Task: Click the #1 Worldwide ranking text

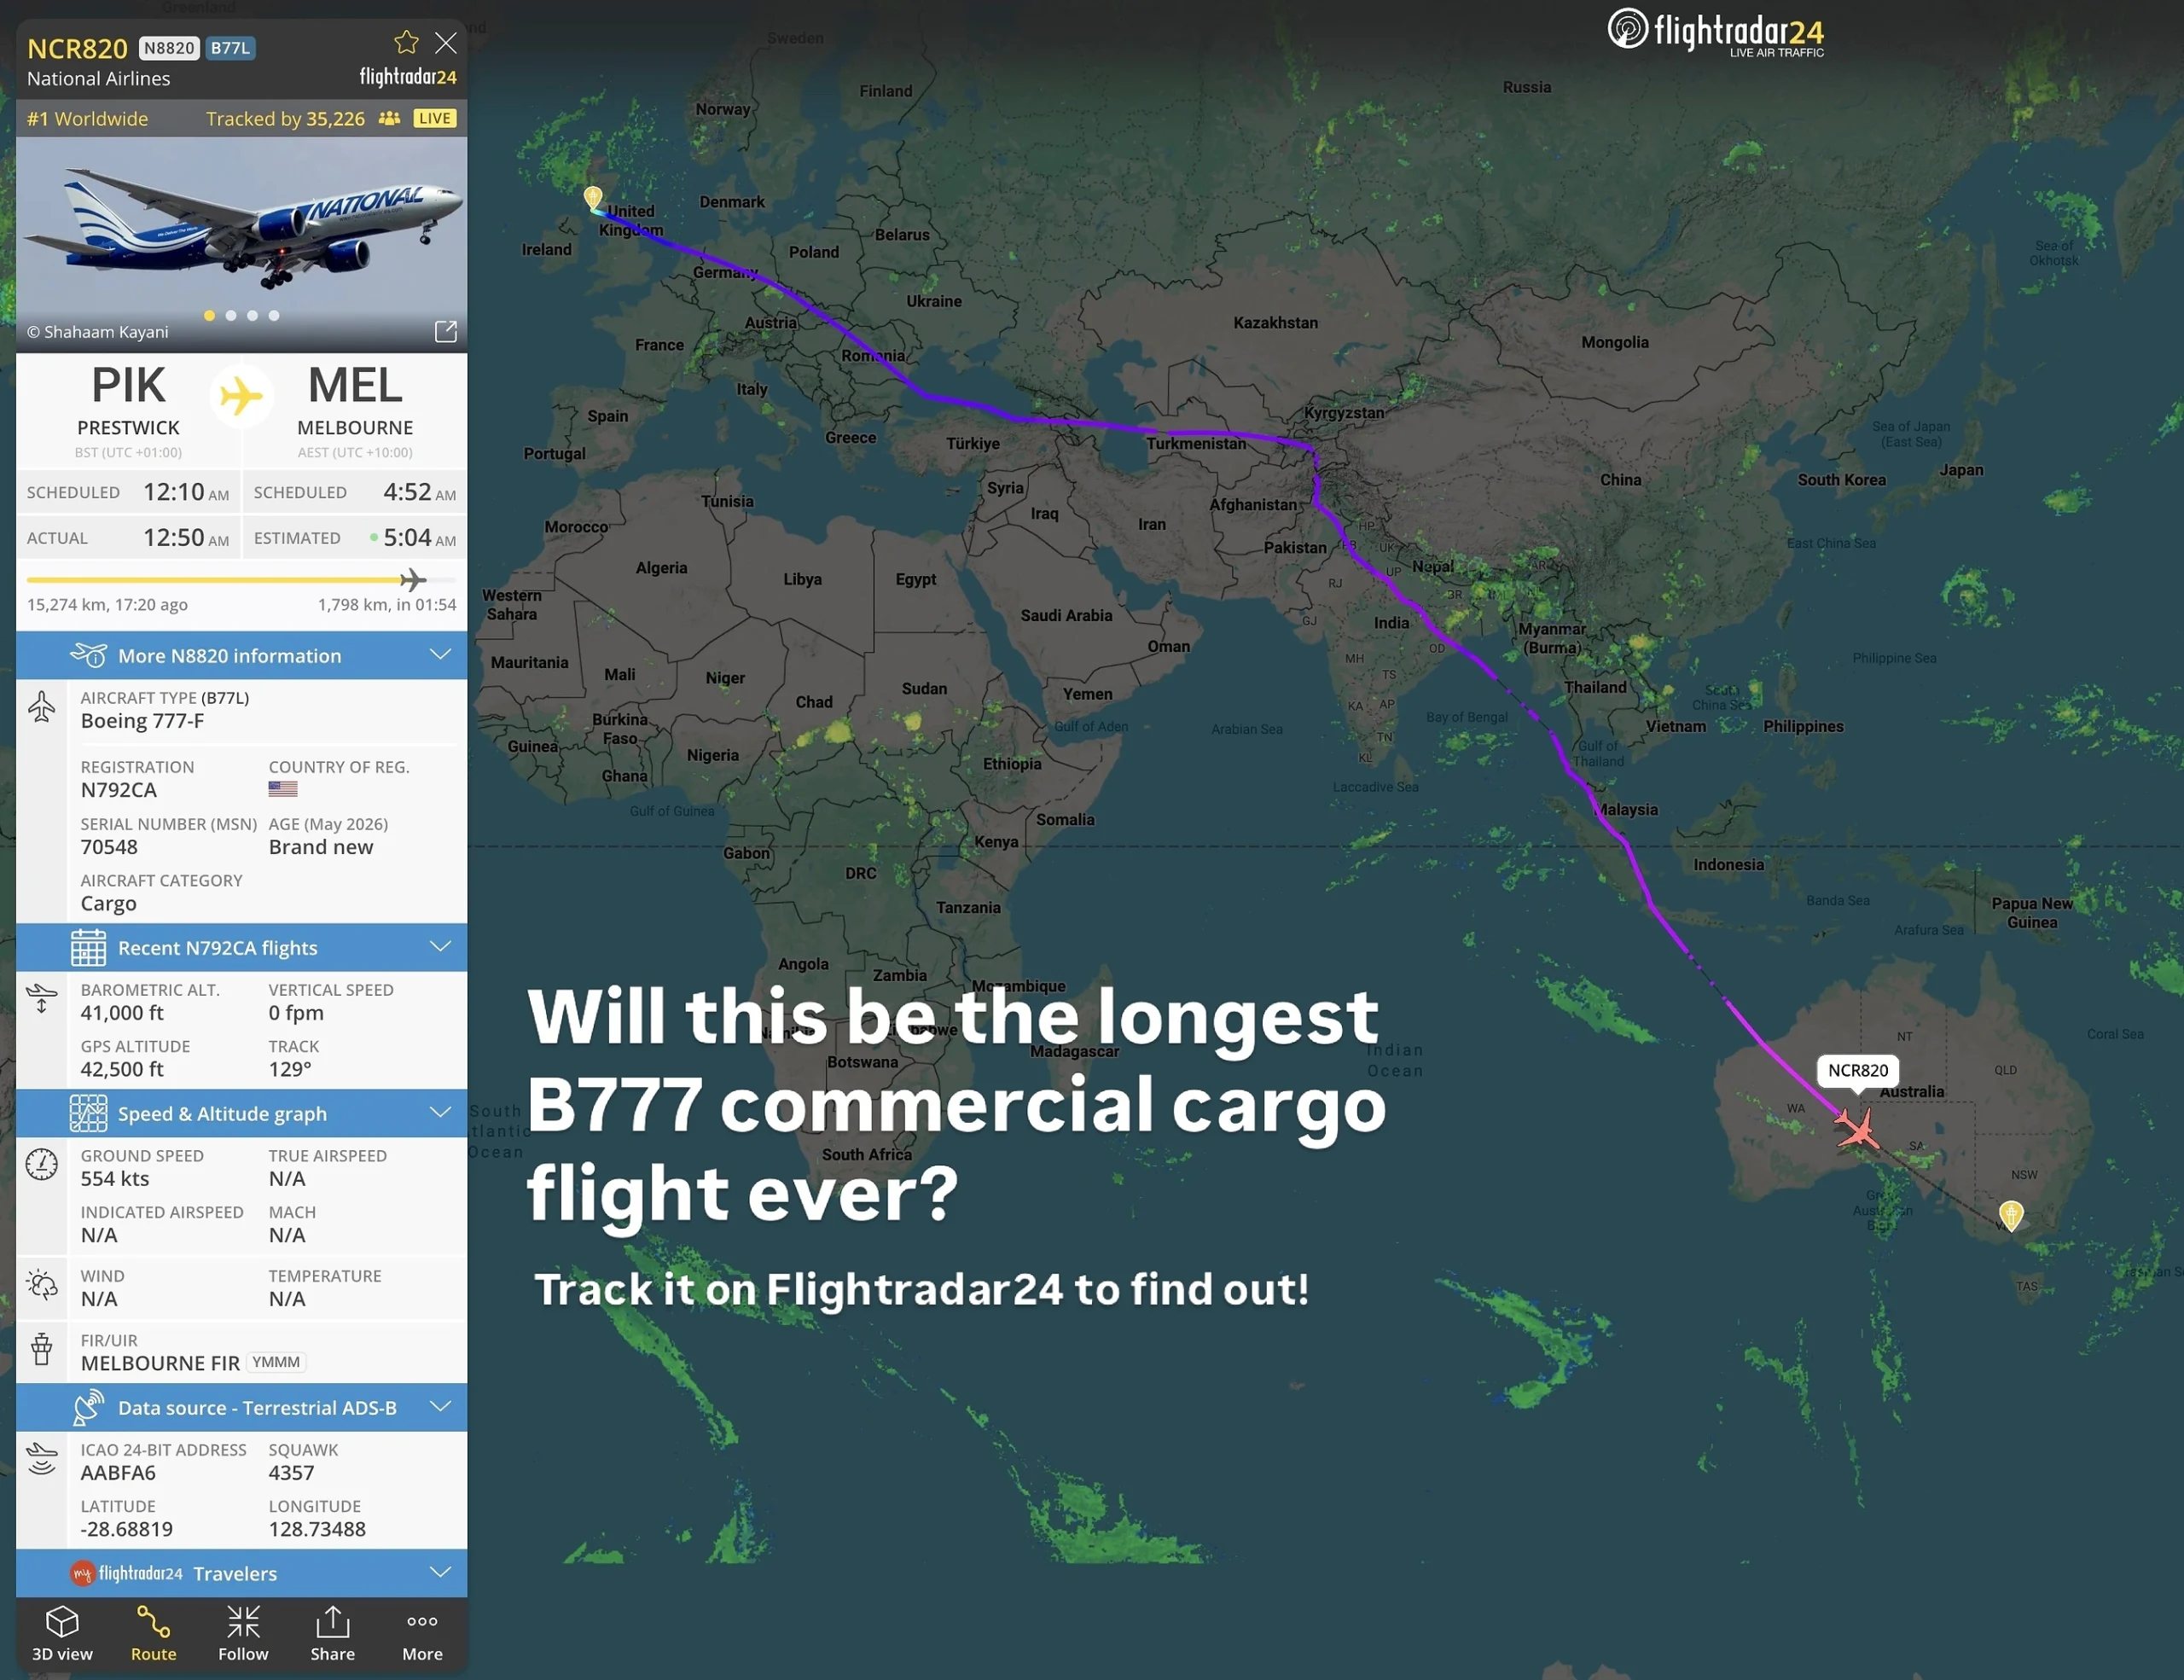Action: point(88,118)
